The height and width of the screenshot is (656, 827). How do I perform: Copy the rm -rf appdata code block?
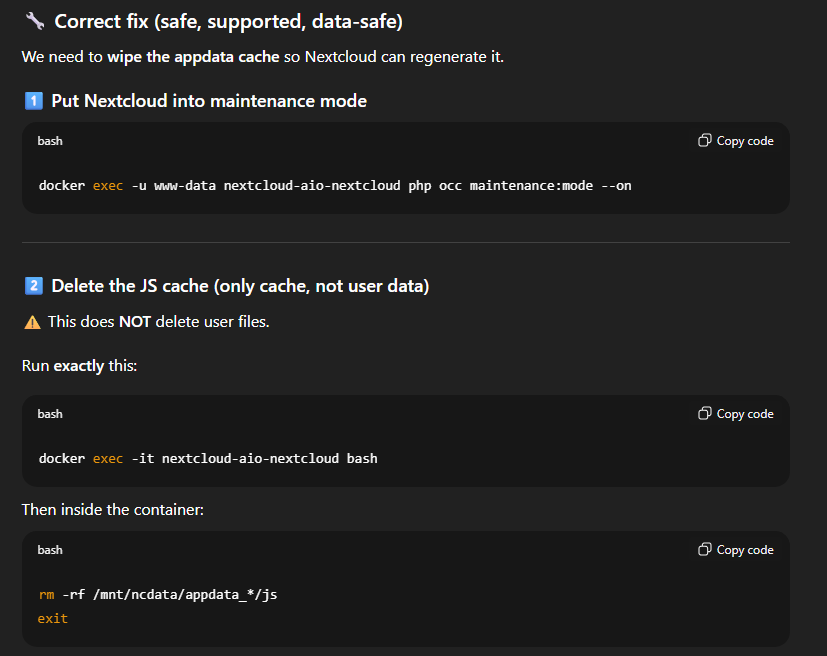click(x=736, y=550)
